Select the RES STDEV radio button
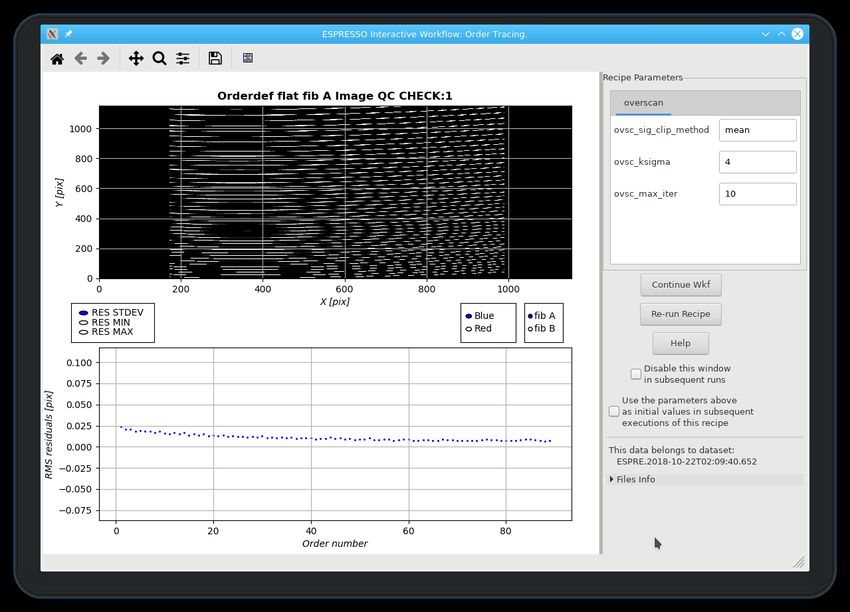850x612 pixels. [x=83, y=313]
